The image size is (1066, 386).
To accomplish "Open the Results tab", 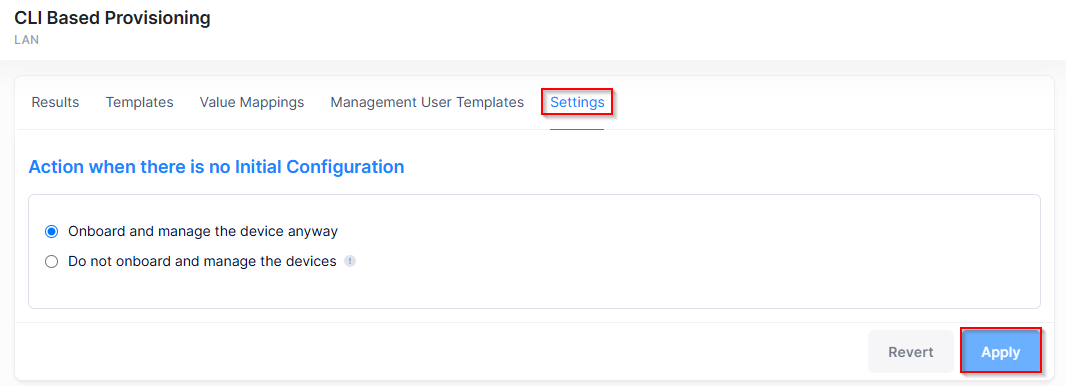I will [x=56, y=102].
